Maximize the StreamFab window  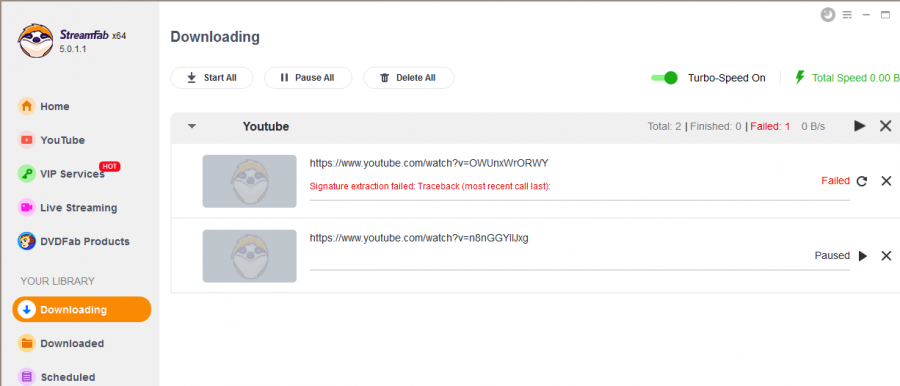885,15
